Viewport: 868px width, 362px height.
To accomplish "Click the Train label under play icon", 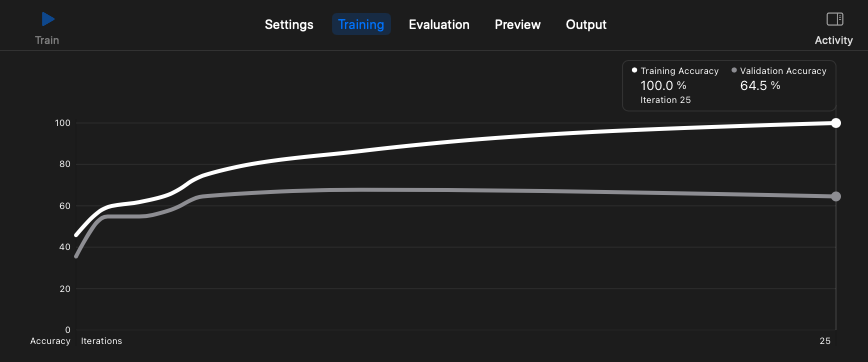I will pyautogui.click(x=47, y=40).
